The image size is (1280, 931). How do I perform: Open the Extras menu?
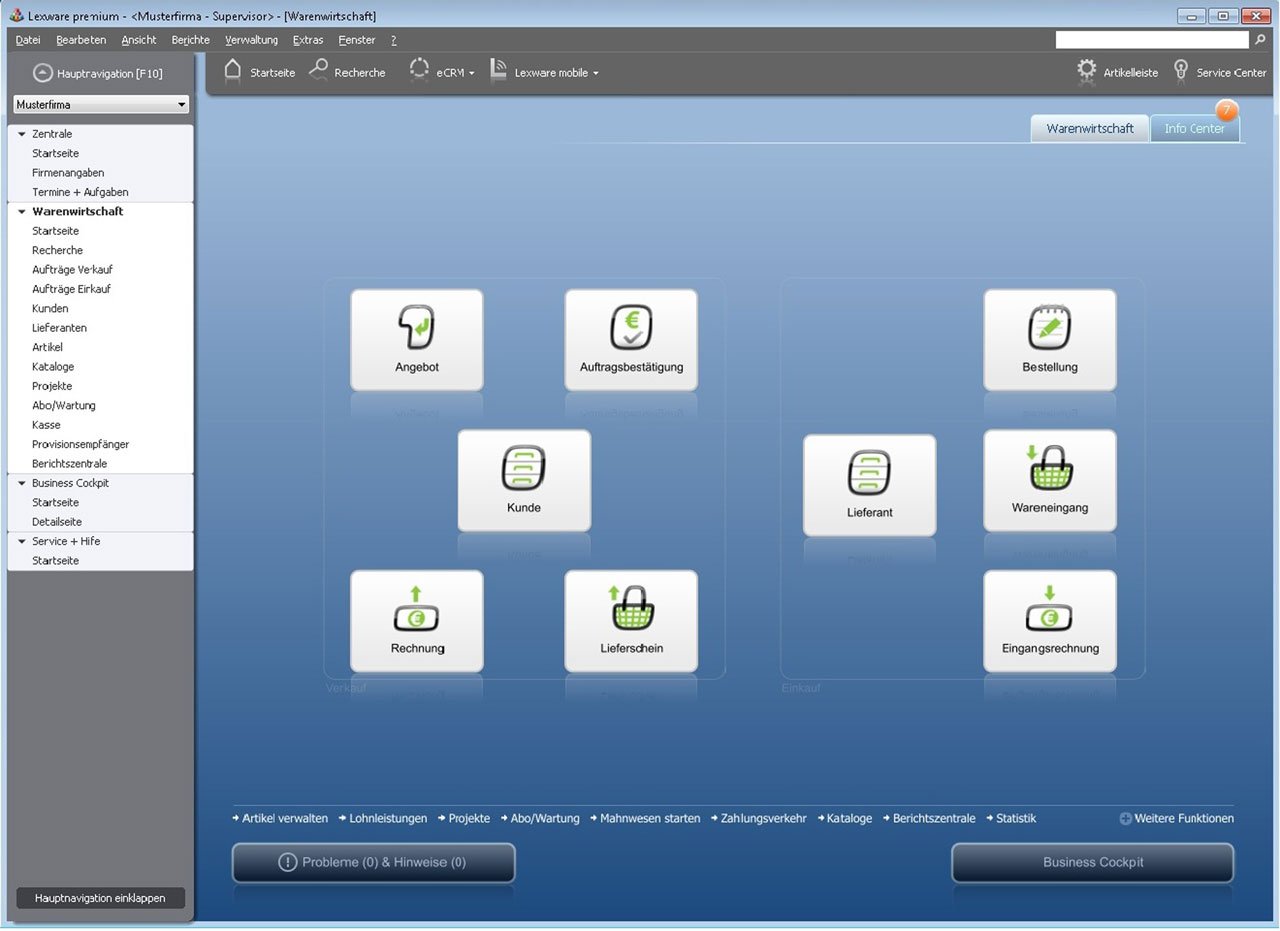(308, 40)
